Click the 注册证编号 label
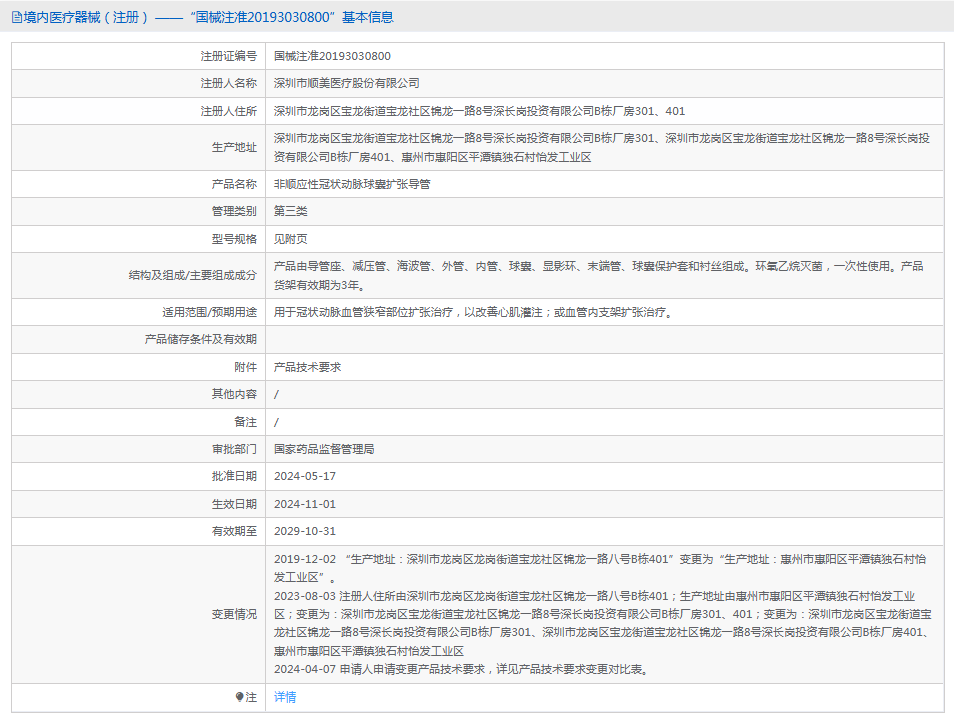The width and height of the screenshot is (954, 718). click(x=229, y=56)
